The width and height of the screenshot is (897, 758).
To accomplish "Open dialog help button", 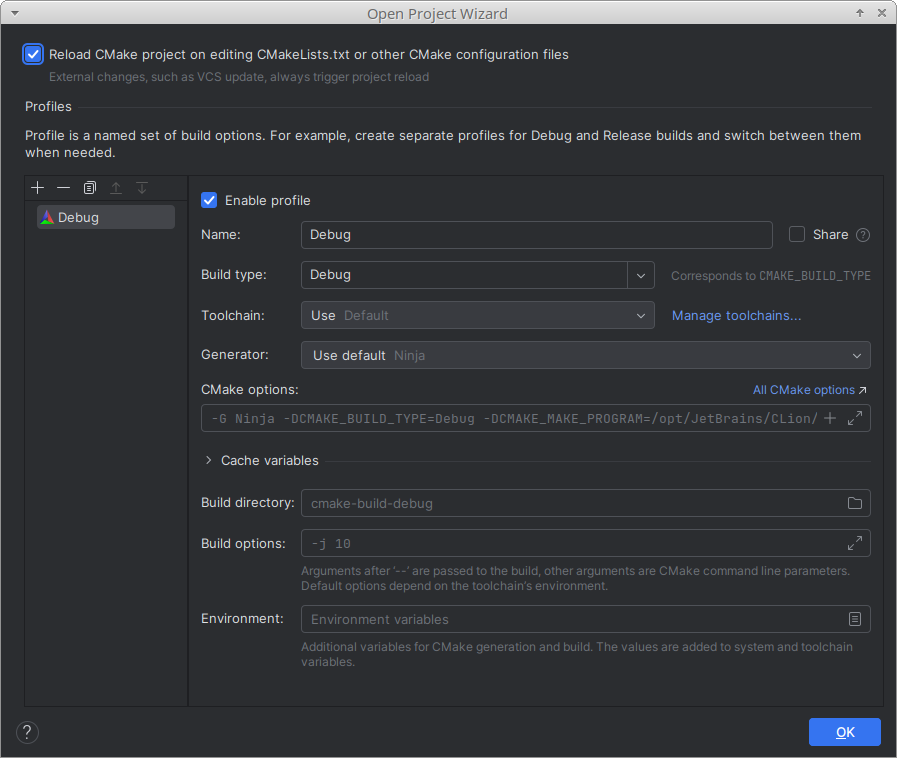I will pyautogui.click(x=27, y=732).
